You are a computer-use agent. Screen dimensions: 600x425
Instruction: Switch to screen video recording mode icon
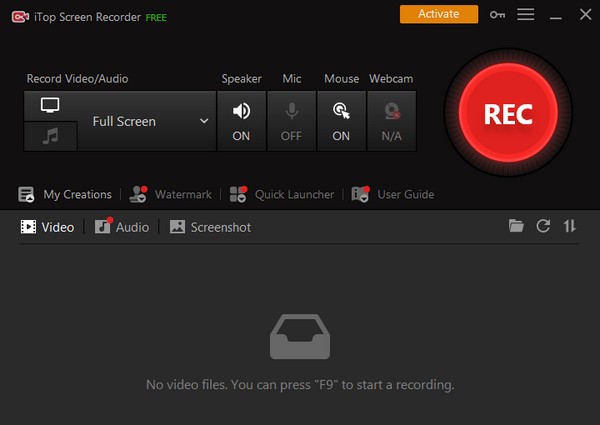pos(50,105)
